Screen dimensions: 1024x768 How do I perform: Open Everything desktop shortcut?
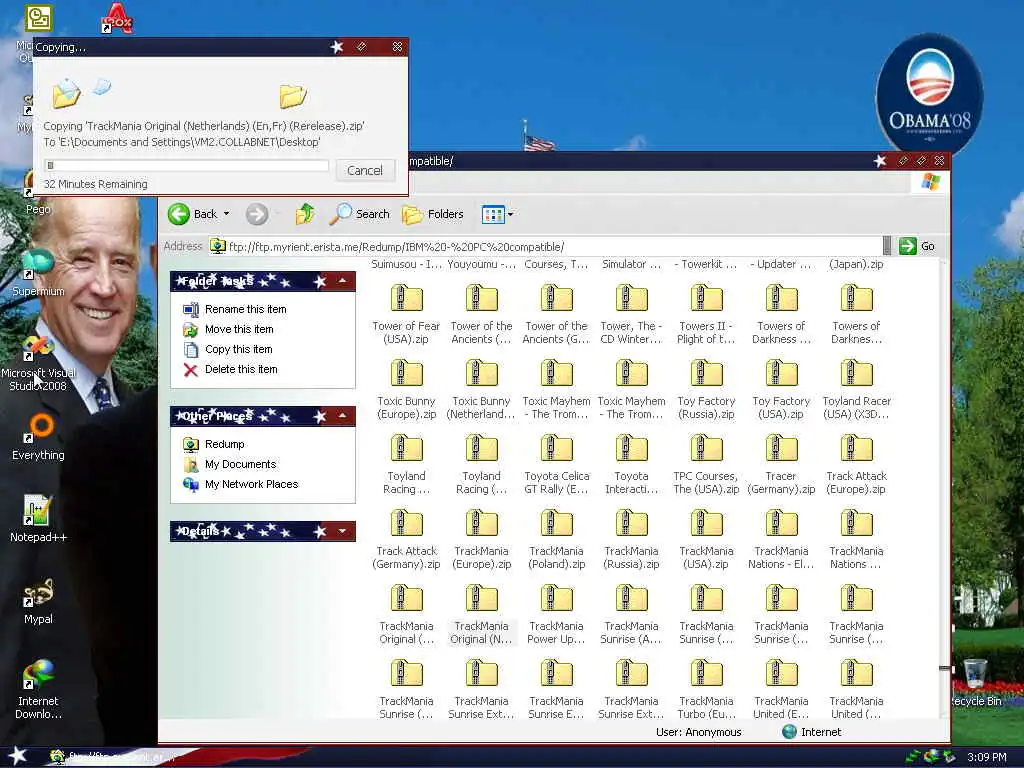click(38, 438)
